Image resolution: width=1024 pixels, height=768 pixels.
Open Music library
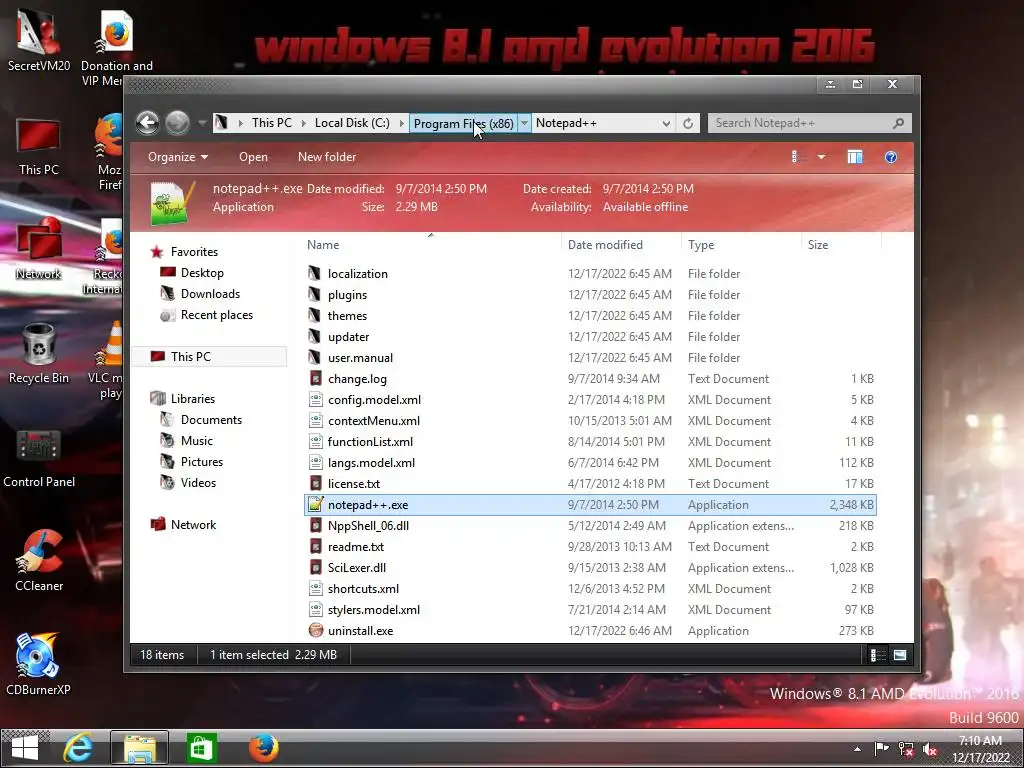[197, 441]
